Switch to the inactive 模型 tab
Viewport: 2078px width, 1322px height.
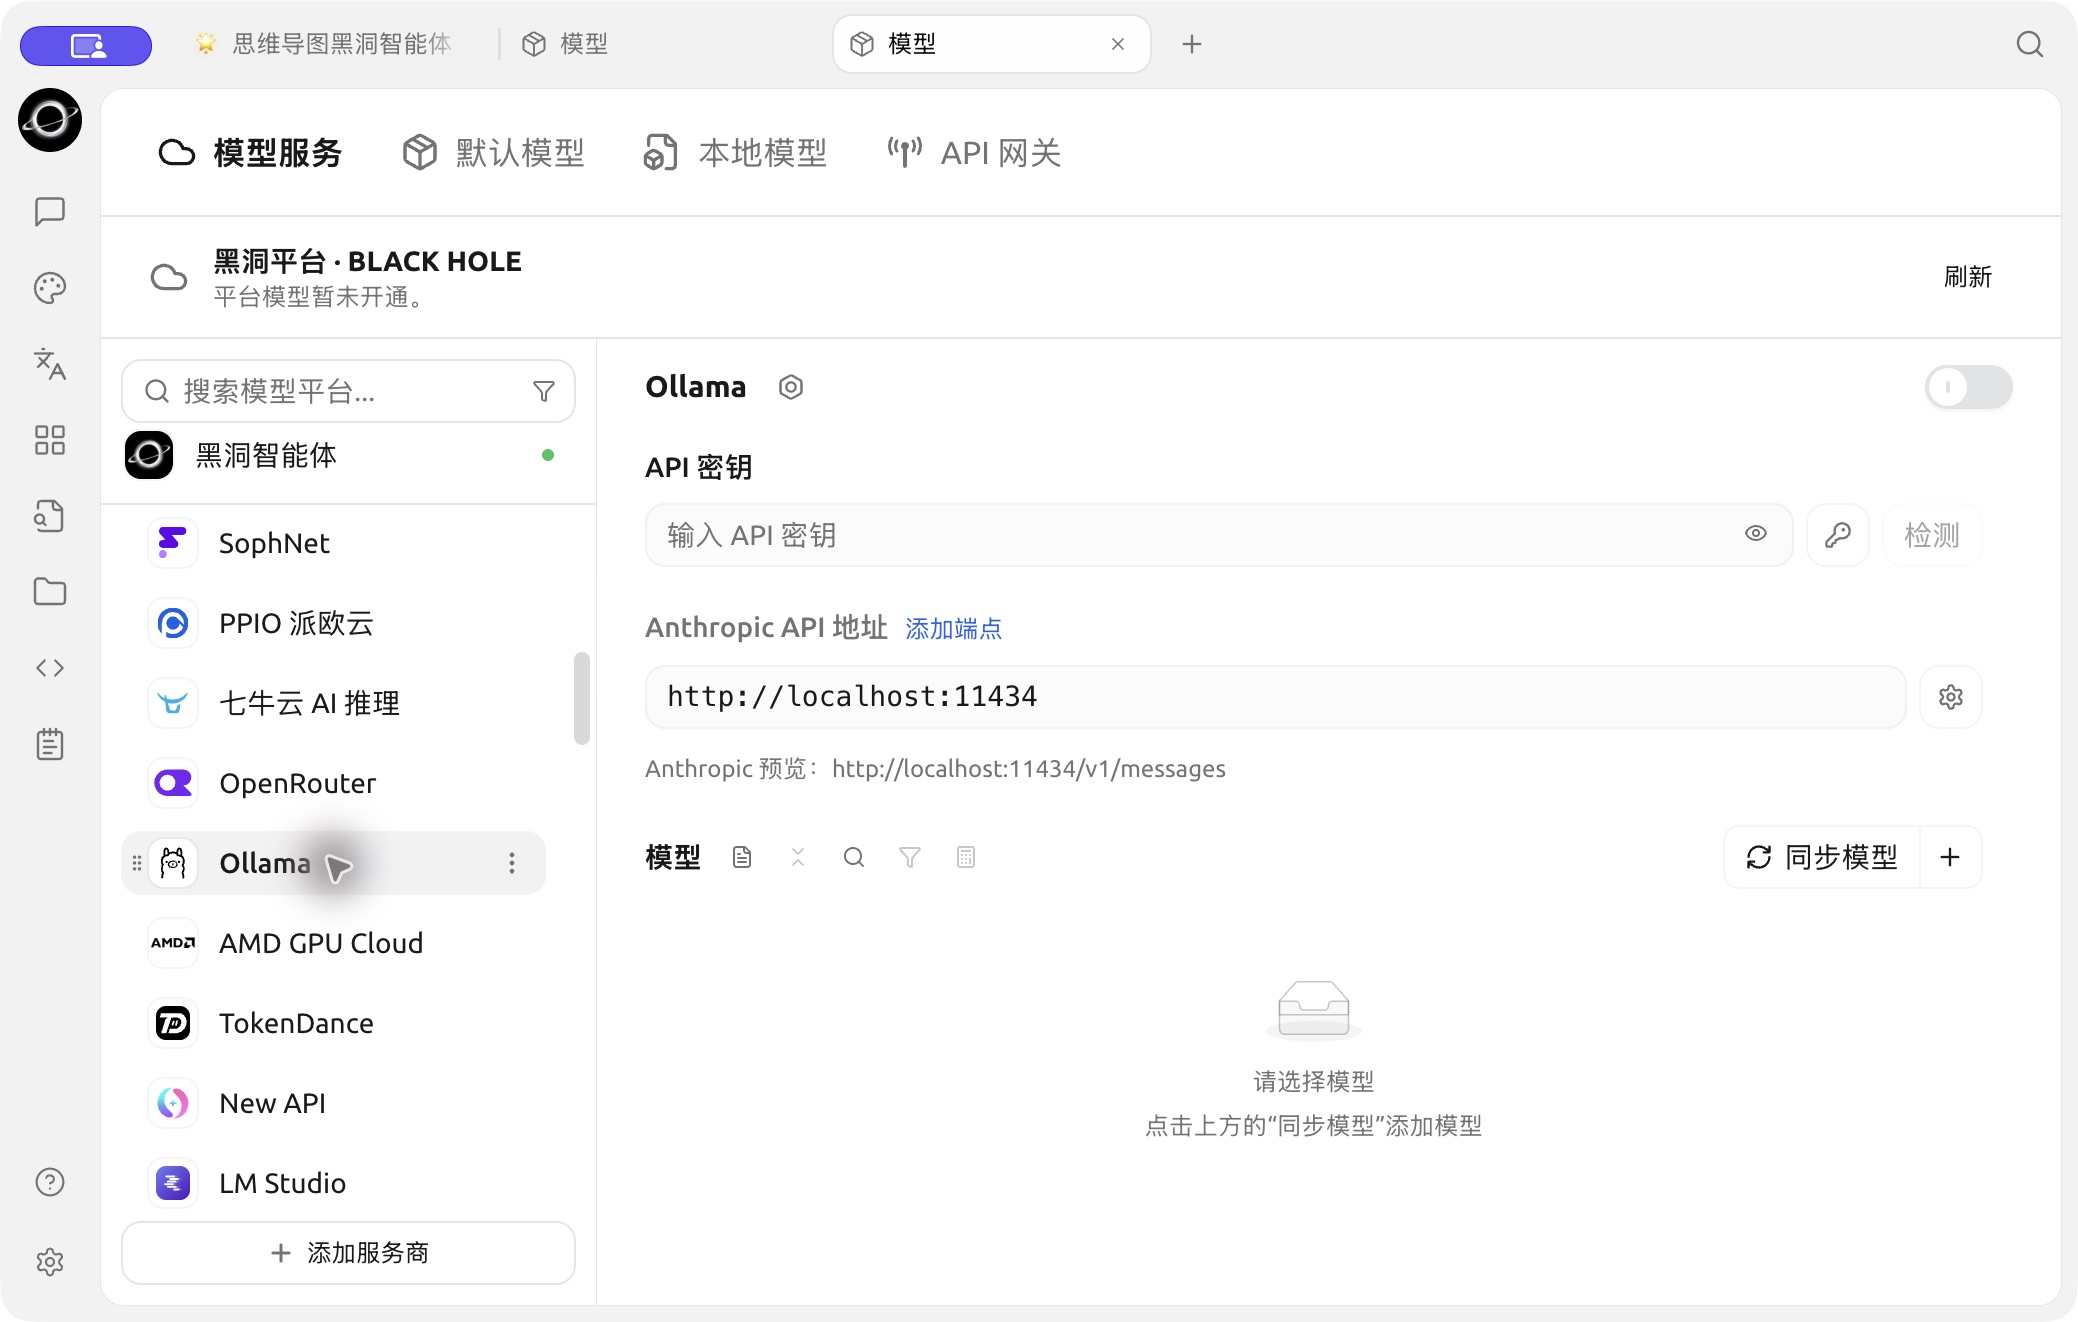coord(566,44)
